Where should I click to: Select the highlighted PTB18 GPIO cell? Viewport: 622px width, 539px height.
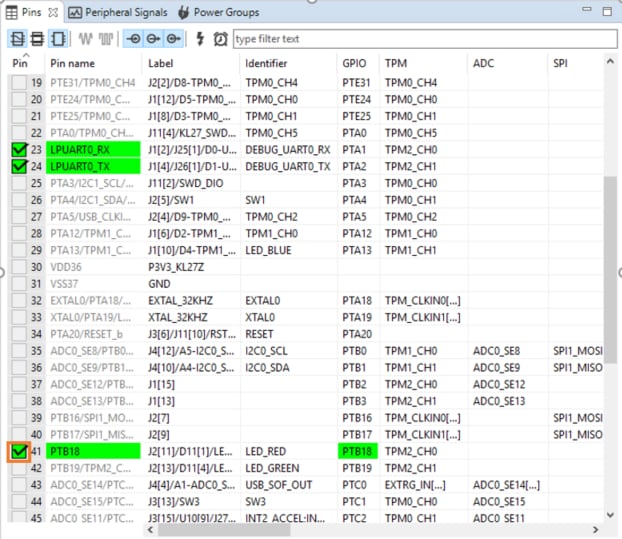[x=356, y=451]
